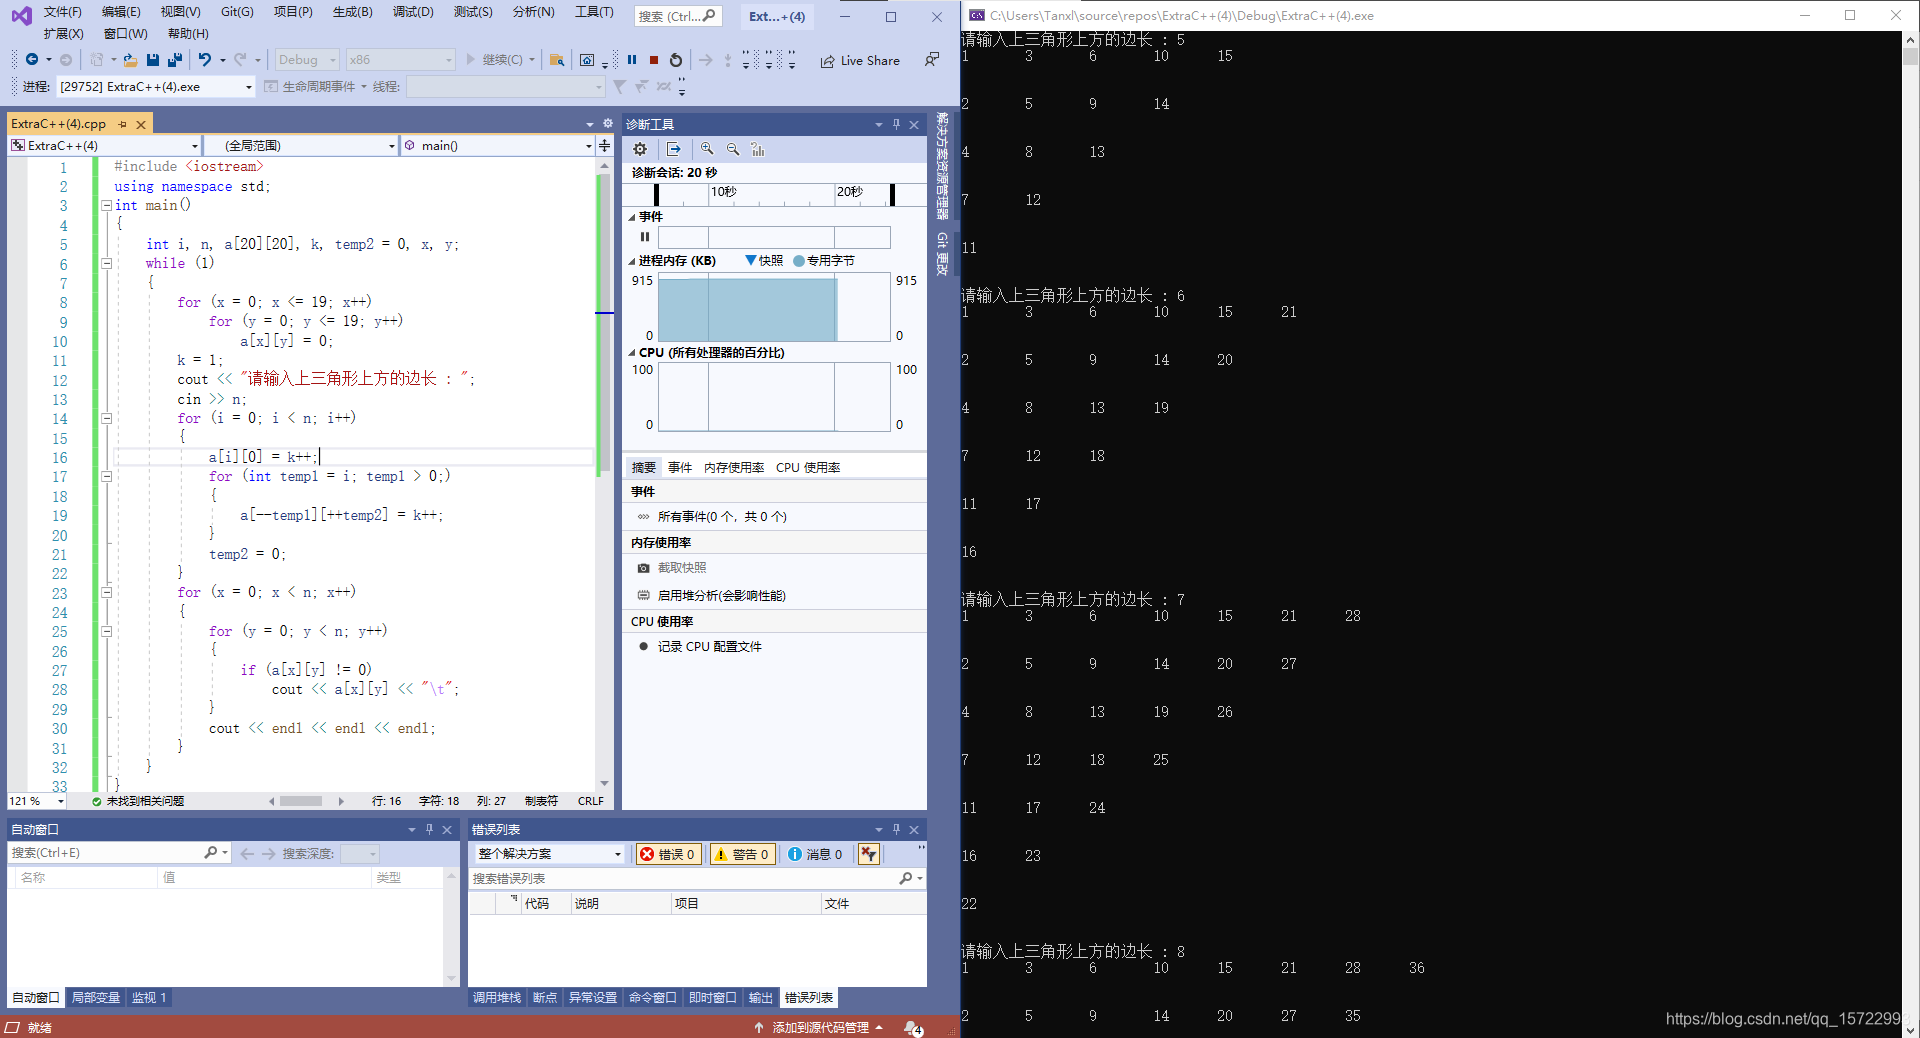Click the Navigate Backward arrow icon

[32, 60]
